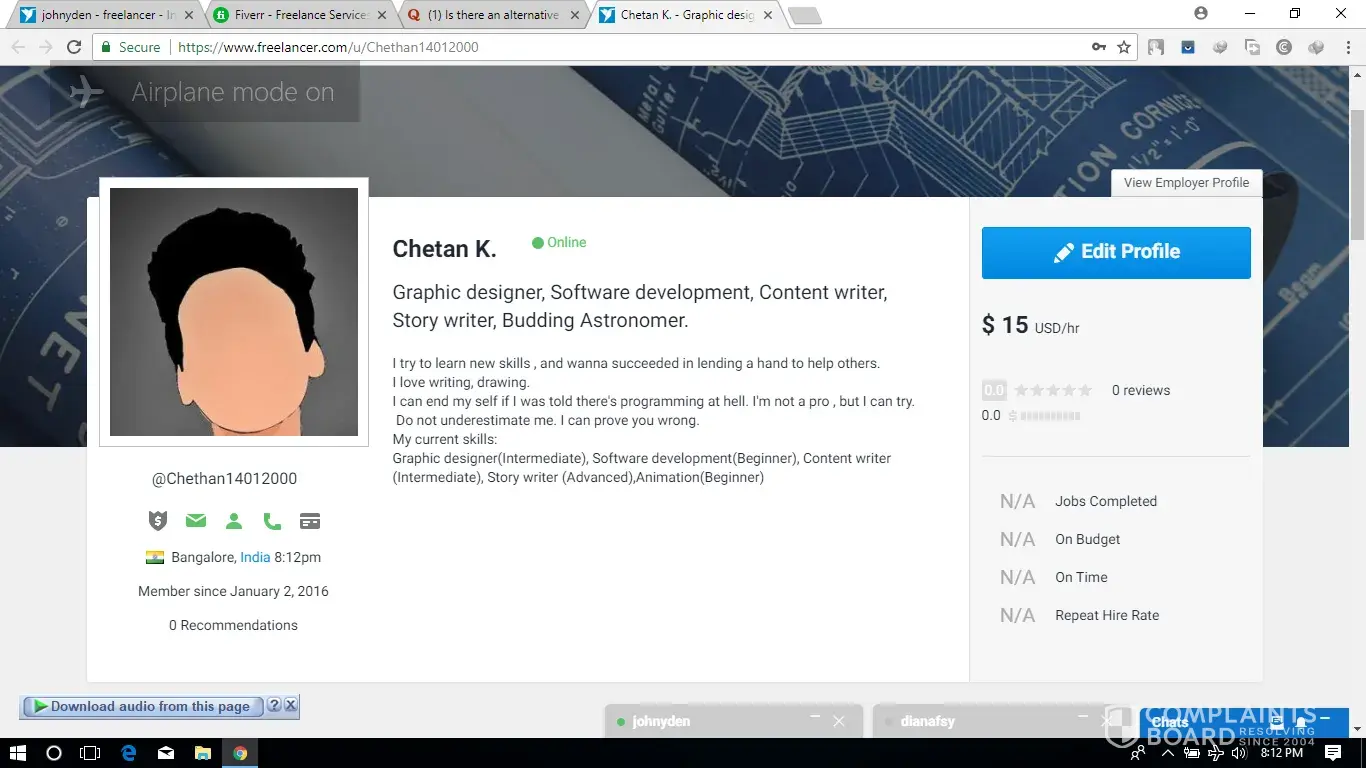Minimize the johnyden chat box
The height and width of the screenshot is (768, 1366).
[x=815, y=718]
